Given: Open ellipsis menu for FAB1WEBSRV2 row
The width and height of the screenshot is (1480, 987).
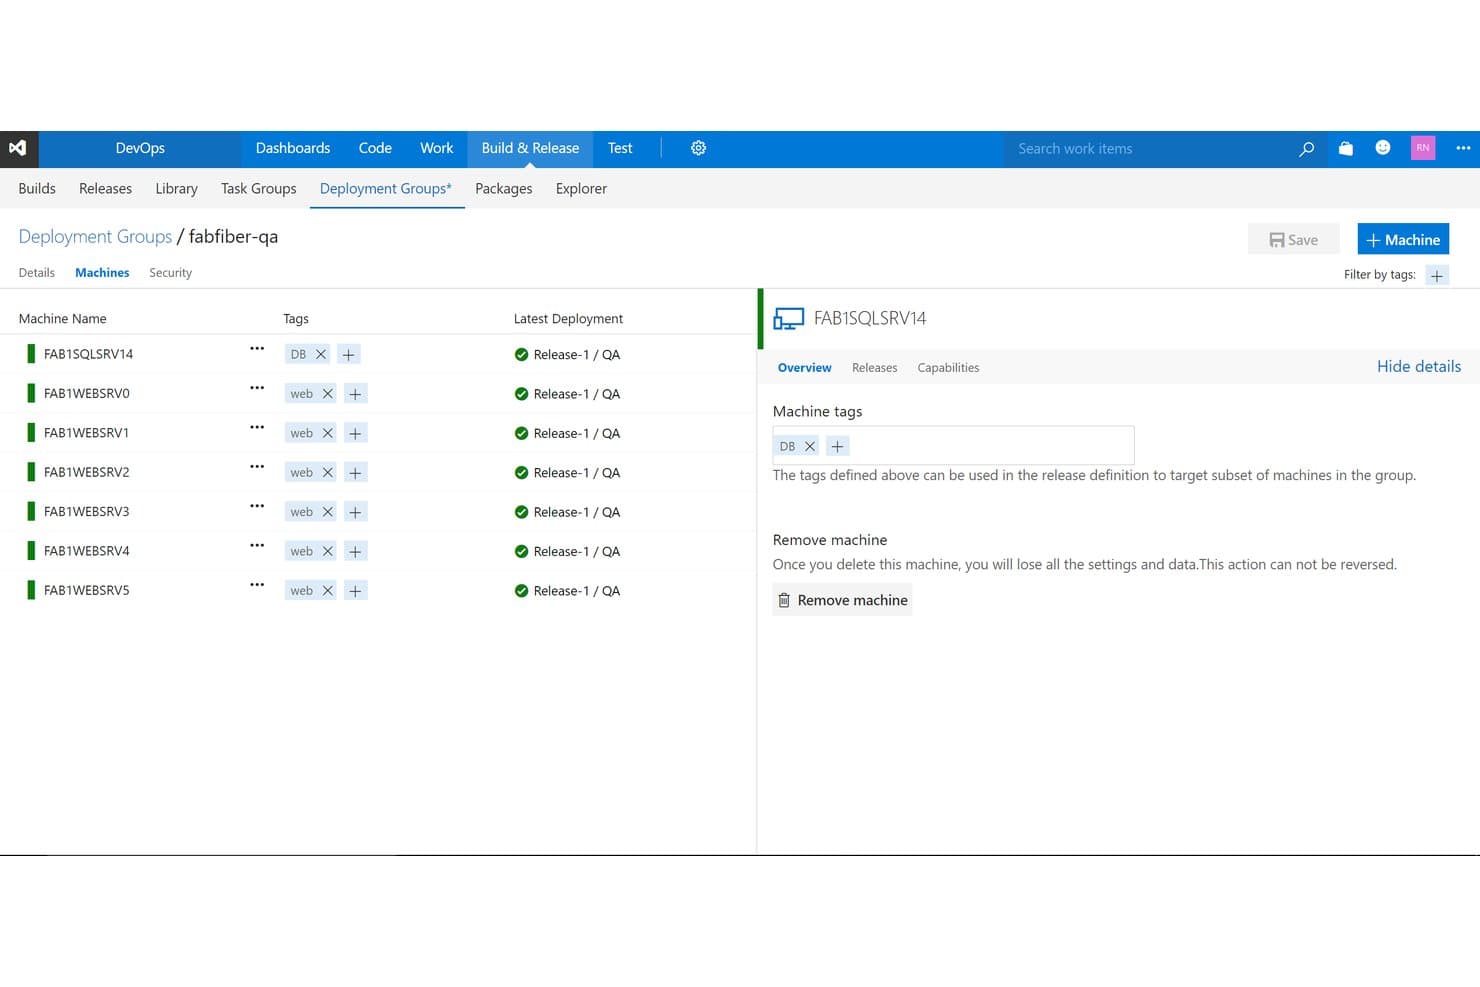Looking at the screenshot, I should [x=257, y=467].
